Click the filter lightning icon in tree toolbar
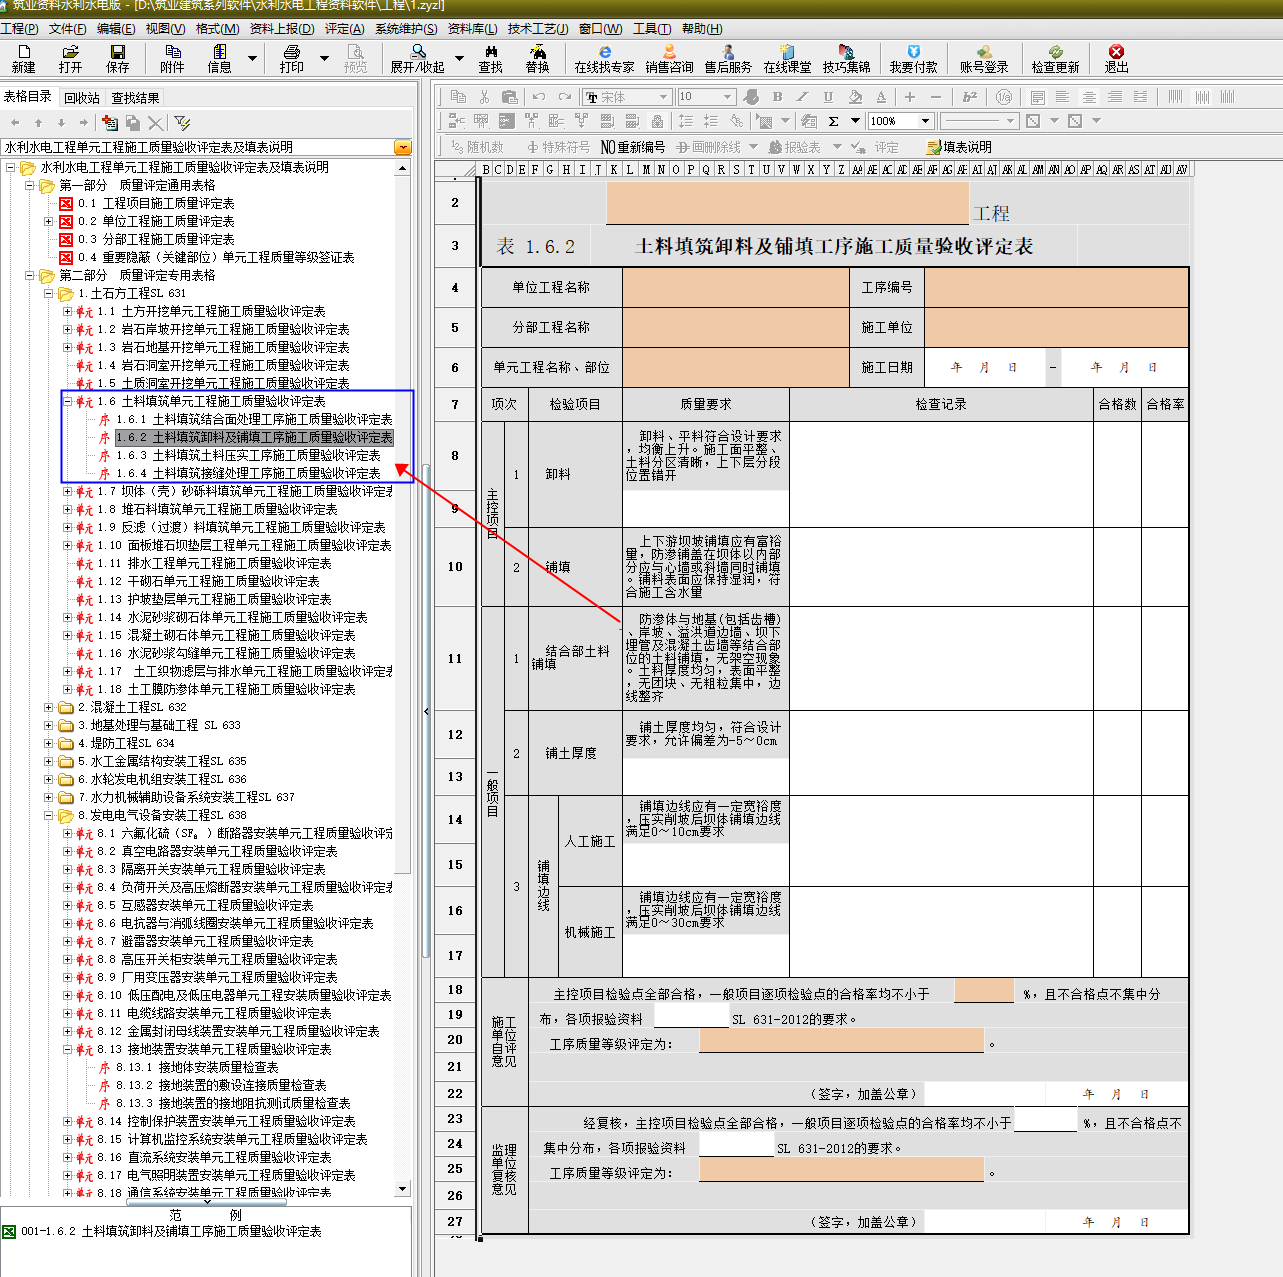 (x=182, y=122)
